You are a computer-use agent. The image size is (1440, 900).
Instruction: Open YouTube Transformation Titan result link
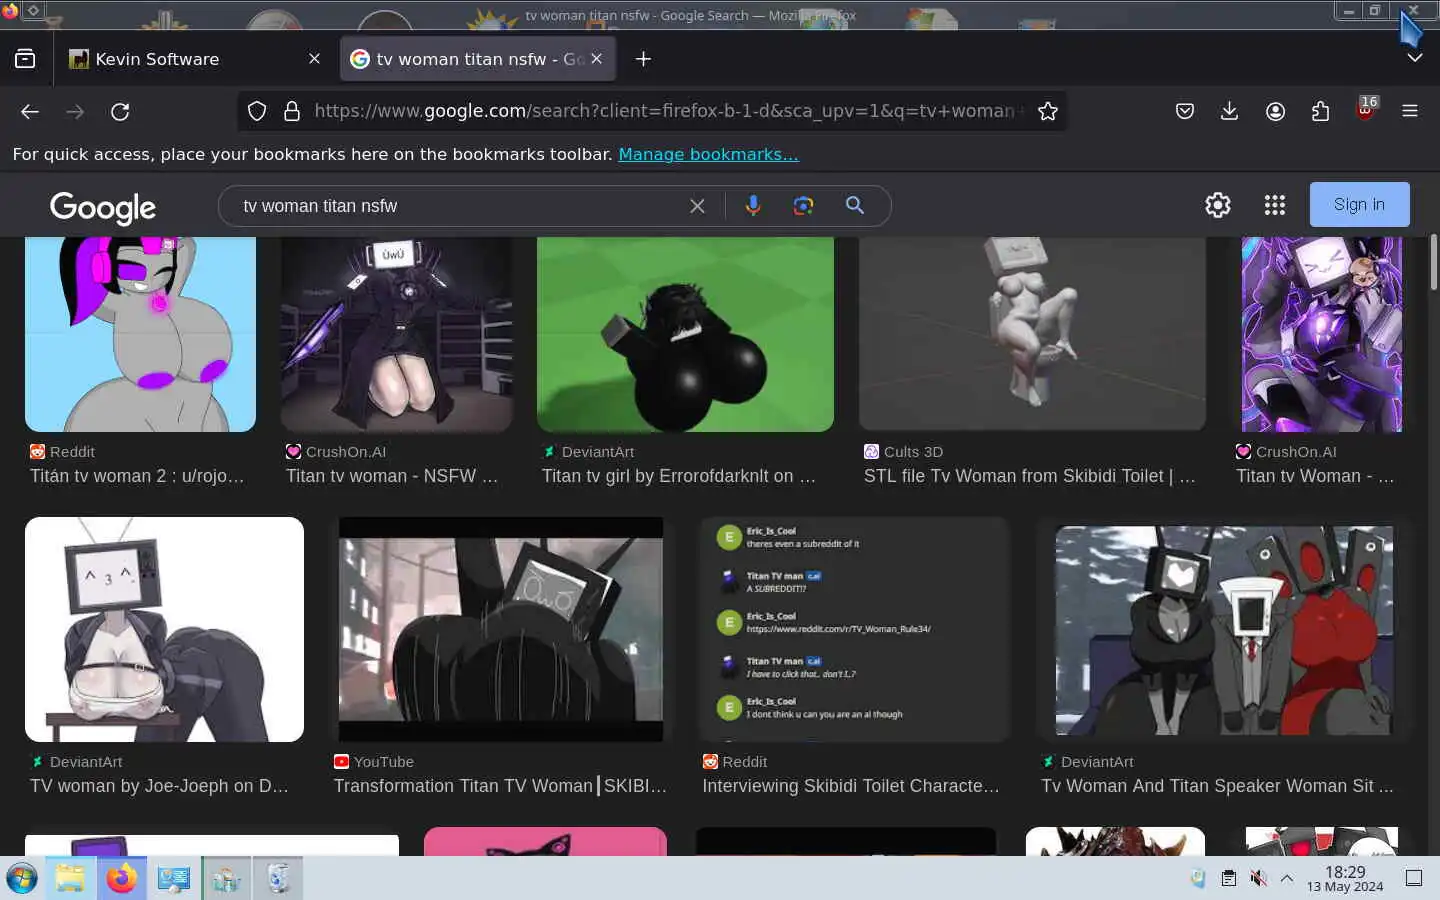(x=500, y=786)
